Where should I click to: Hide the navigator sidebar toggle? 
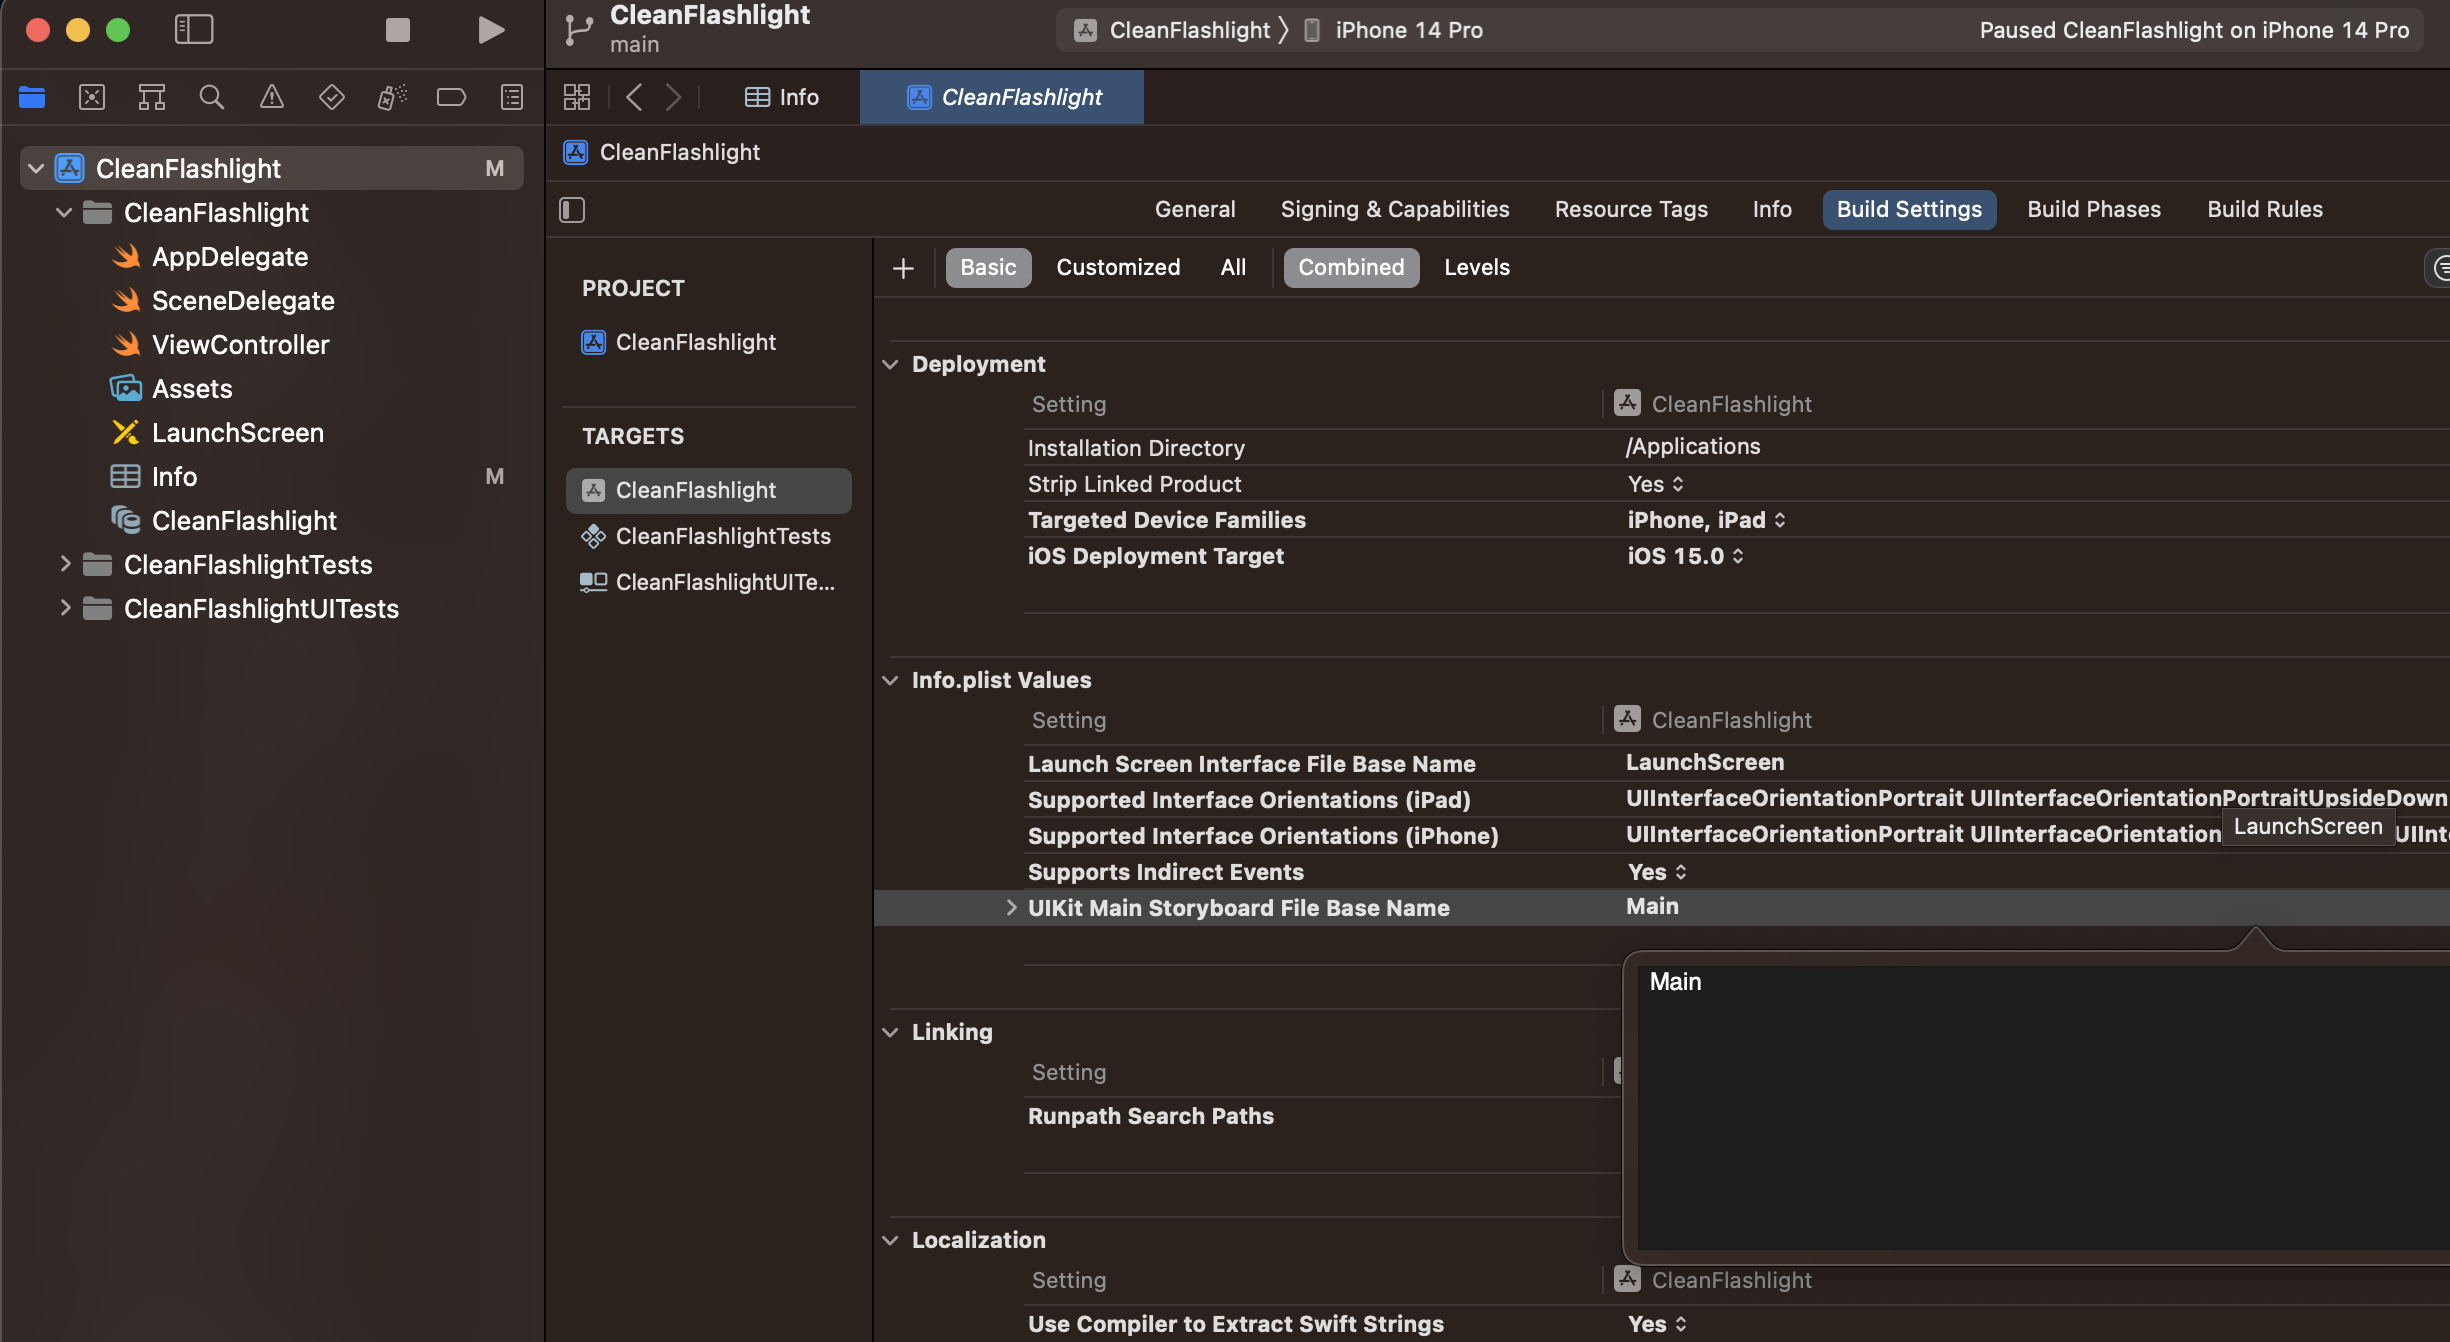pos(194,30)
